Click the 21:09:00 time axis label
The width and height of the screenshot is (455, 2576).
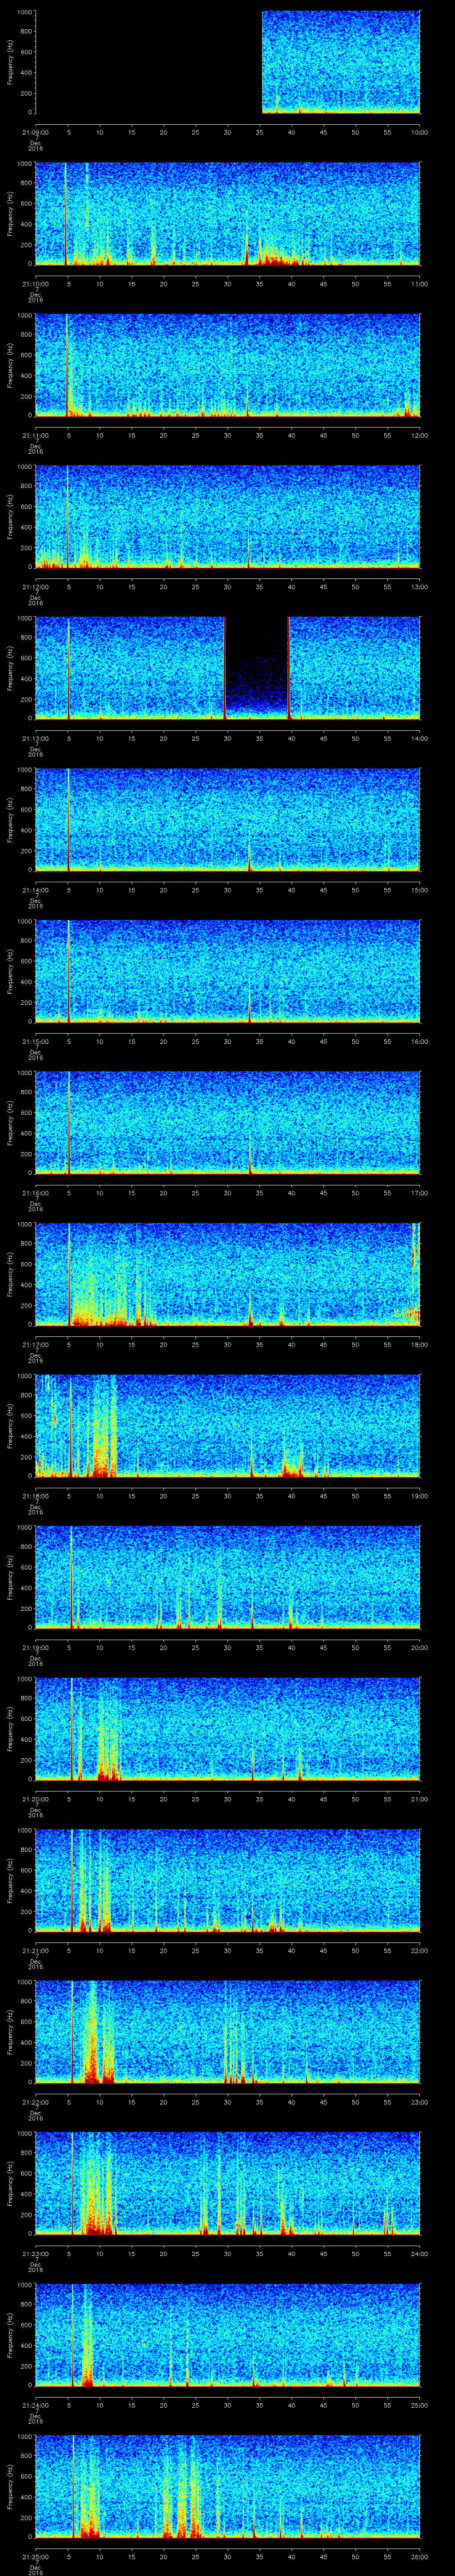[35, 132]
